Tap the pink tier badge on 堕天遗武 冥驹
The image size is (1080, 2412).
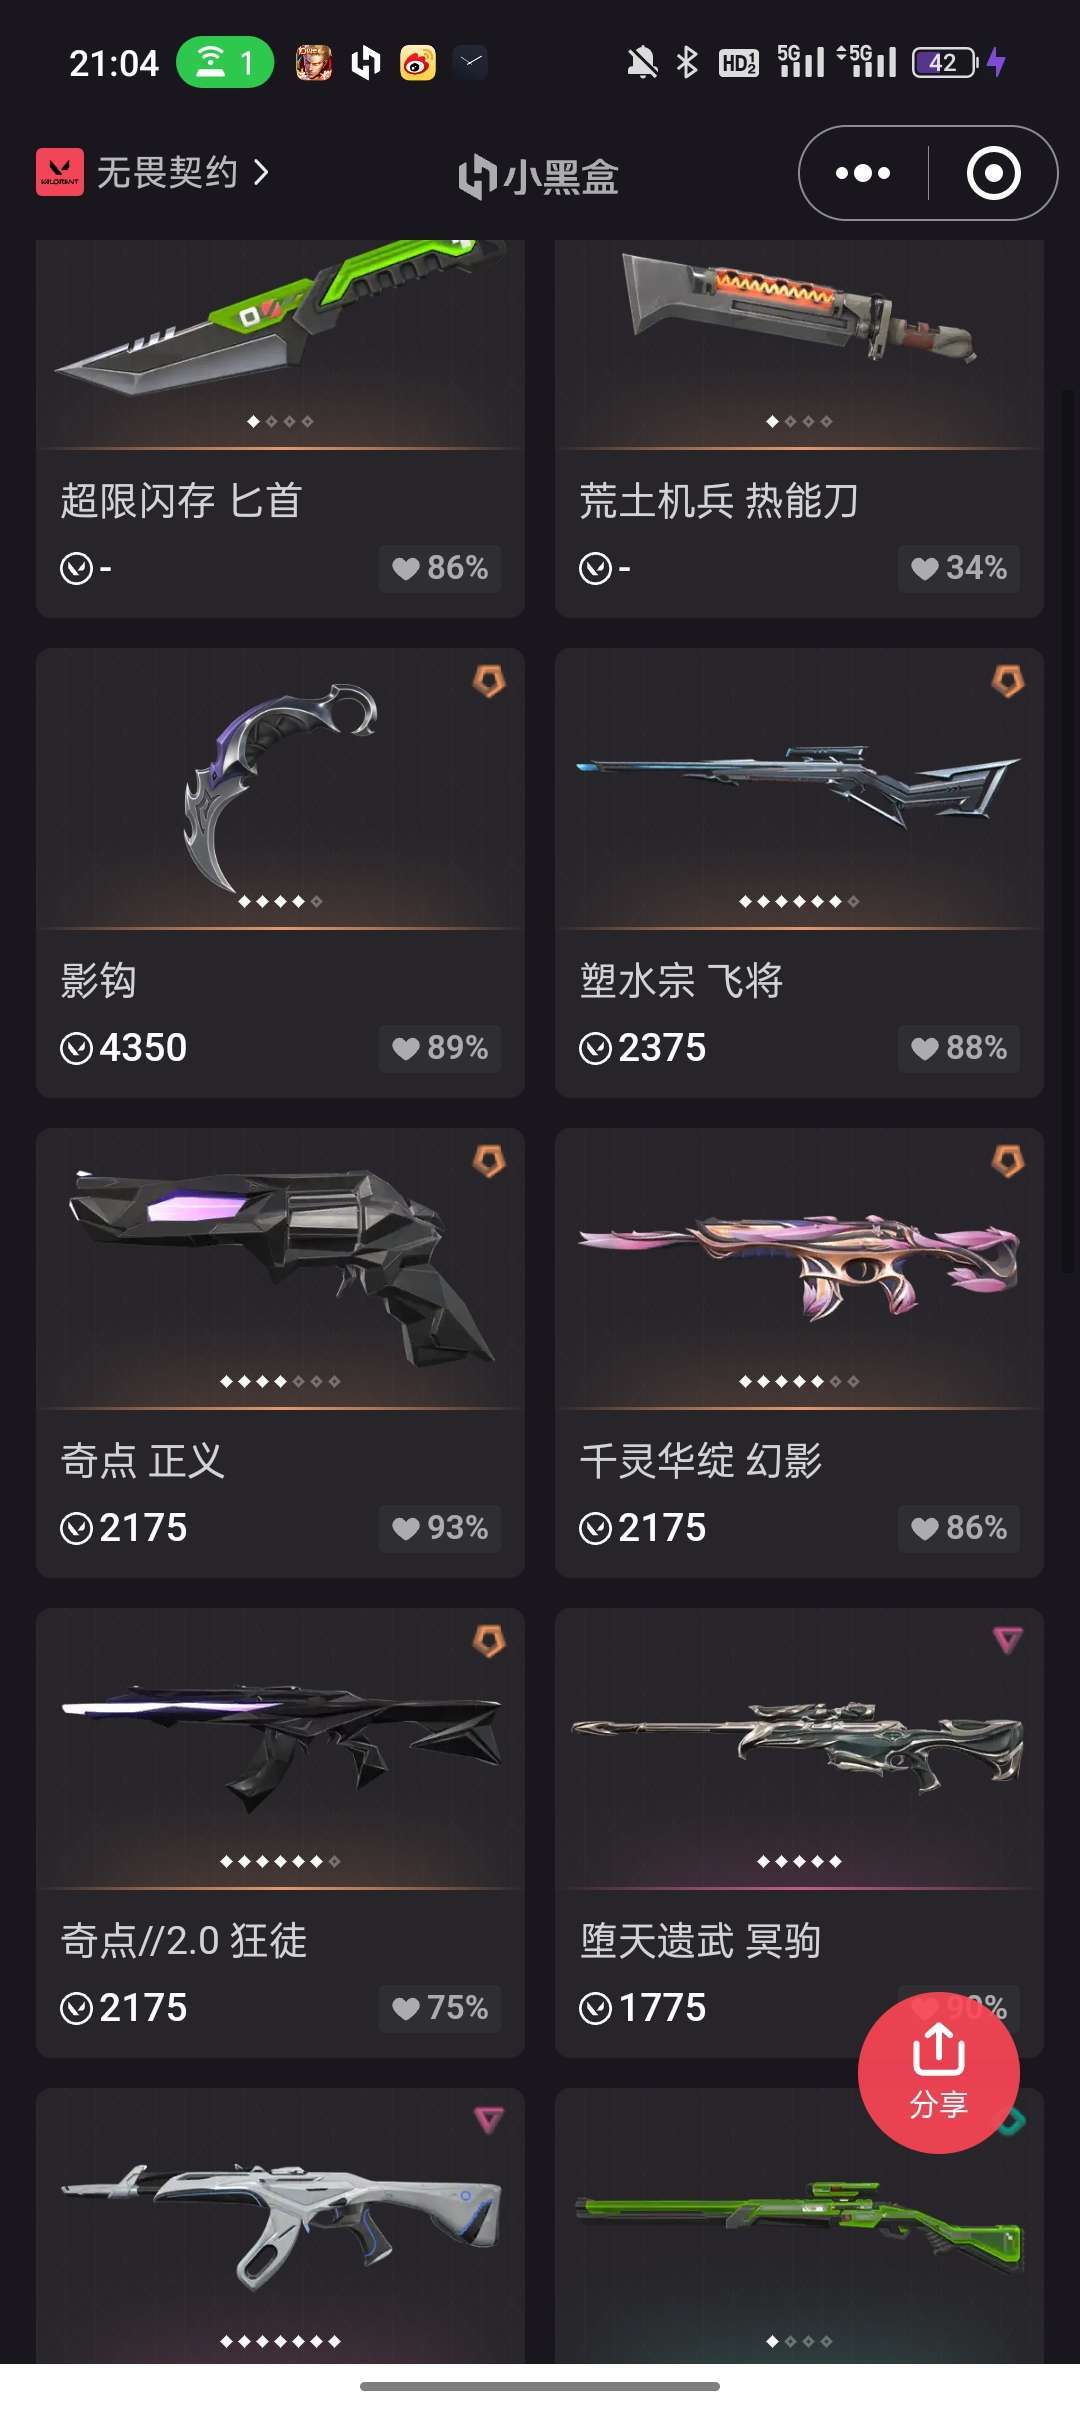tap(1008, 1640)
